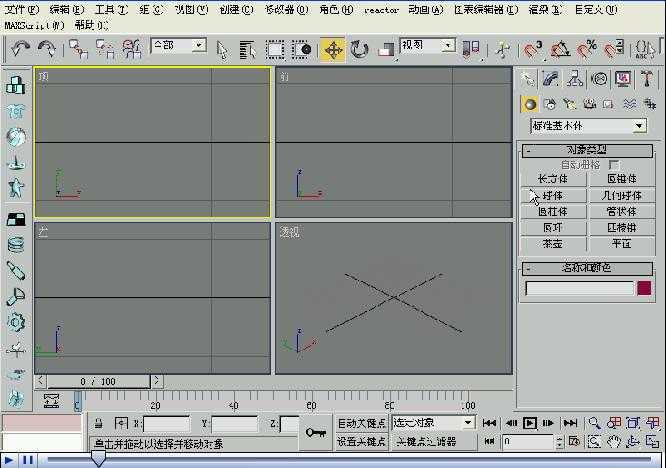Click the Select and Manipulate icon
The height and width of the screenshot is (468, 666).
tap(503, 50)
